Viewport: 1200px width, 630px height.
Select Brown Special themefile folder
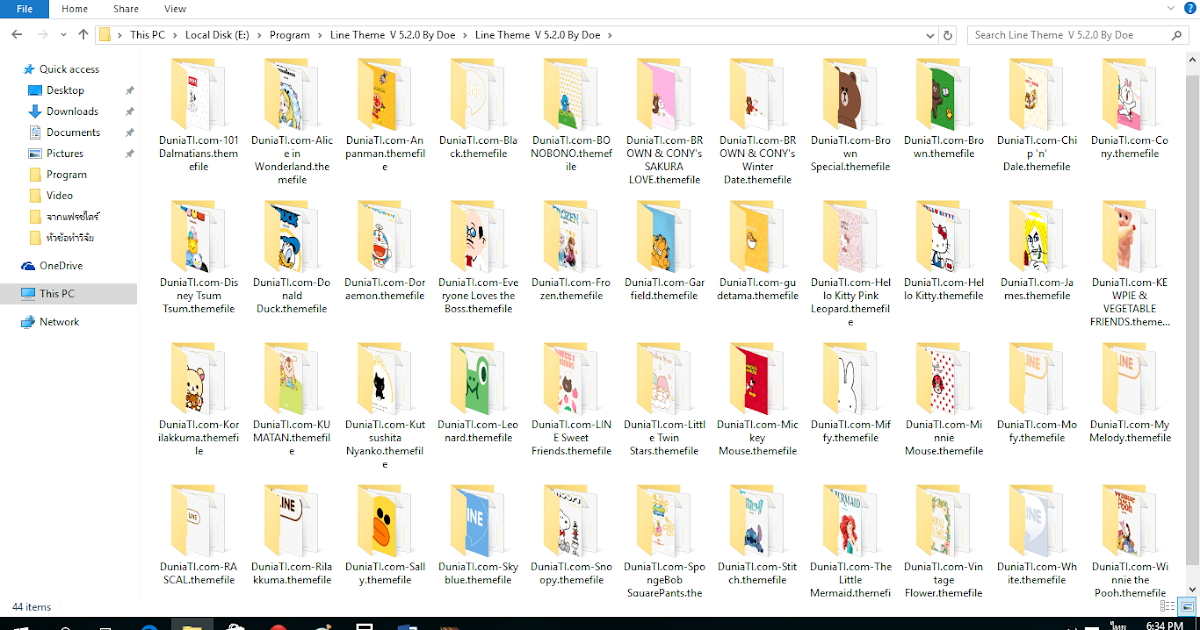[850, 114]
